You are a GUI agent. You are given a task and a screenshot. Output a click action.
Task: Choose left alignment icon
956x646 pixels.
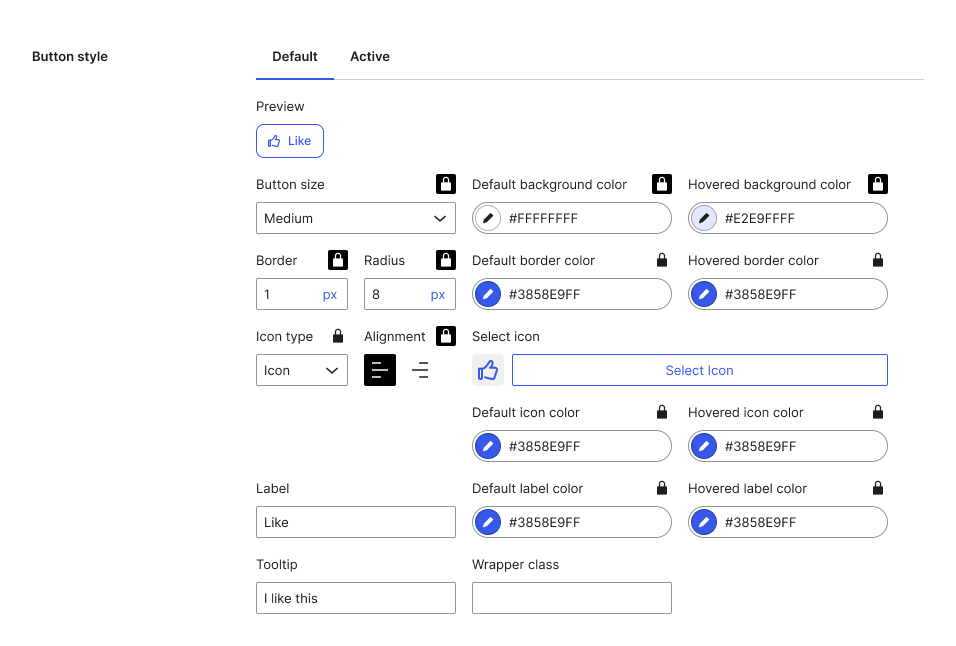380,370
